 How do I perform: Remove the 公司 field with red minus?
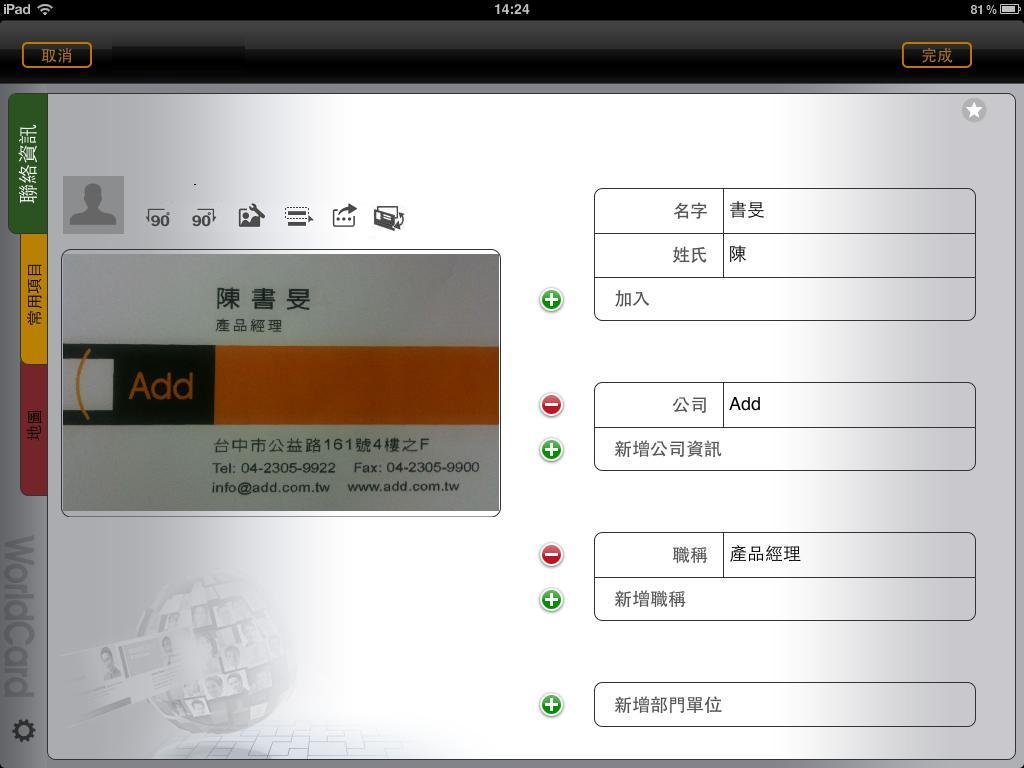551,405
